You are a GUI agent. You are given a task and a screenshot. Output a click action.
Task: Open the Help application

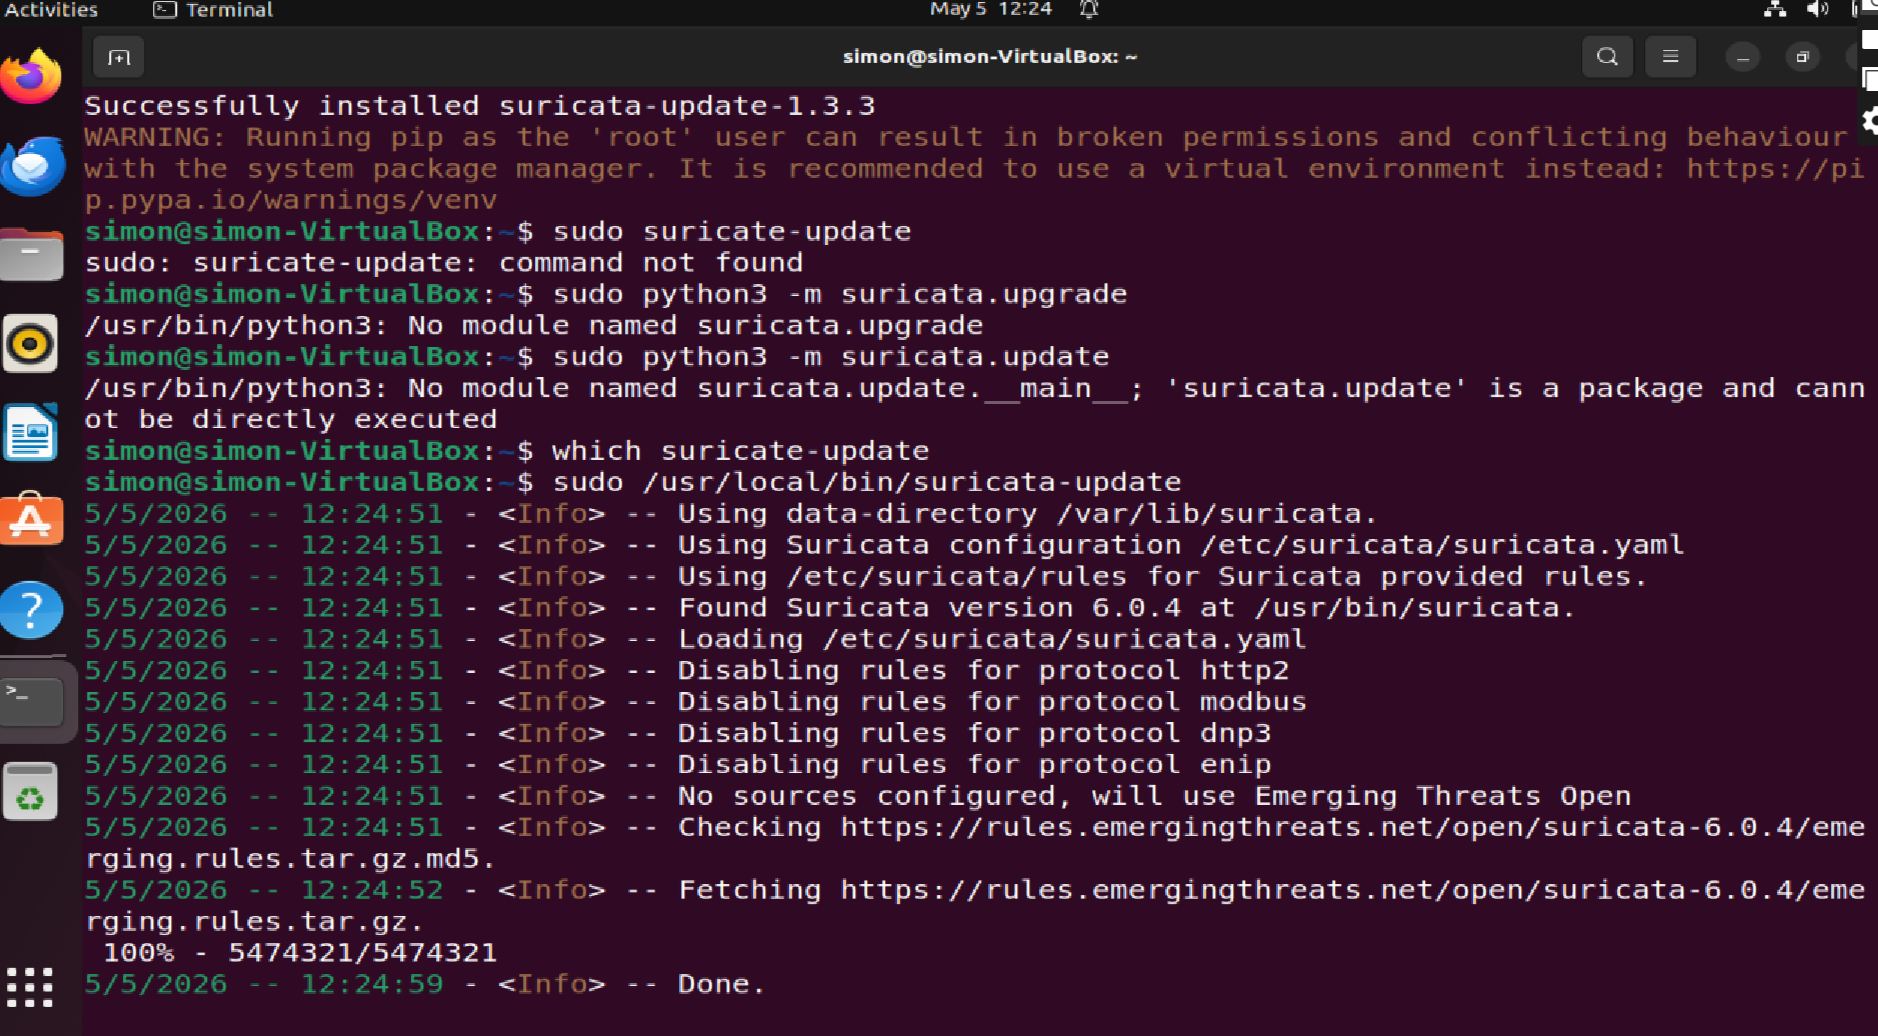coord(31,610)
